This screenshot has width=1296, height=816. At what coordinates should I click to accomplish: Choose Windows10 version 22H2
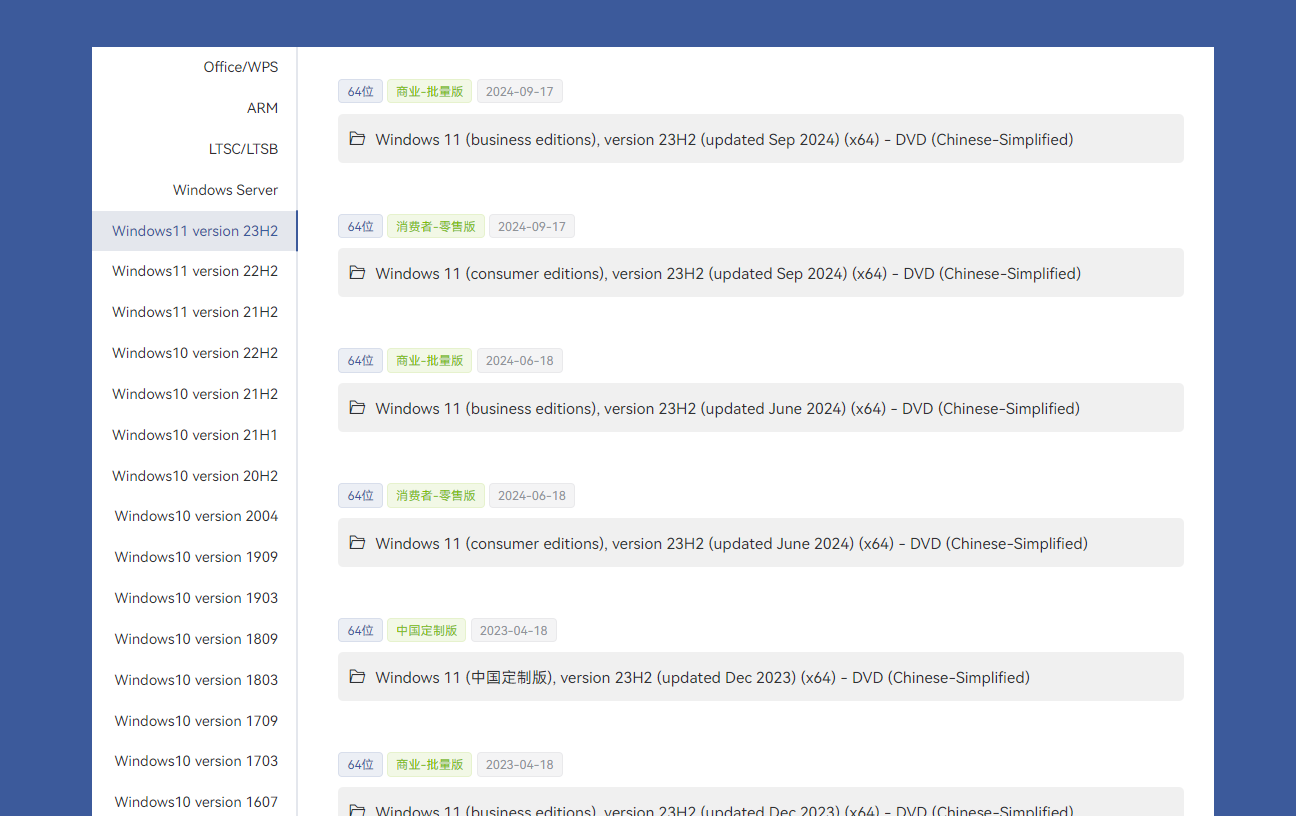(x=195, y=353)
